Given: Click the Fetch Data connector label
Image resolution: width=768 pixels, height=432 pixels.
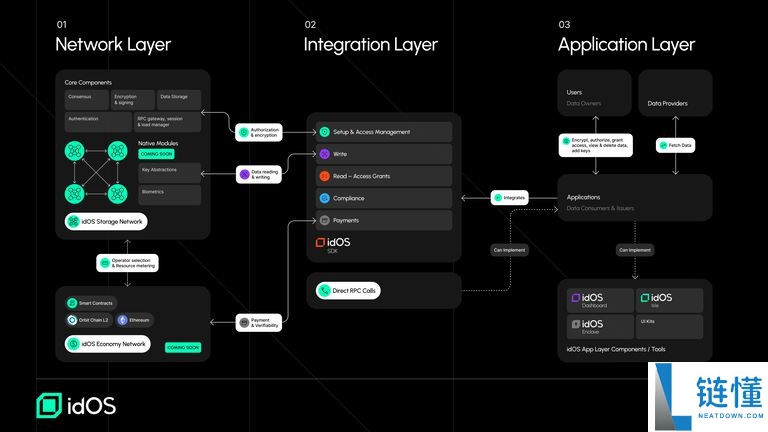Looking at the screenshot, I should (x=675, y=146).
